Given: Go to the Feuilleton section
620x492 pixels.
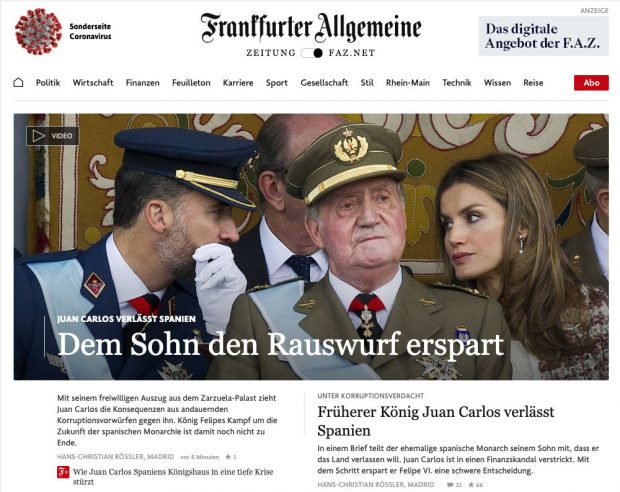Looking at the screenshot, I should point(191,83).
